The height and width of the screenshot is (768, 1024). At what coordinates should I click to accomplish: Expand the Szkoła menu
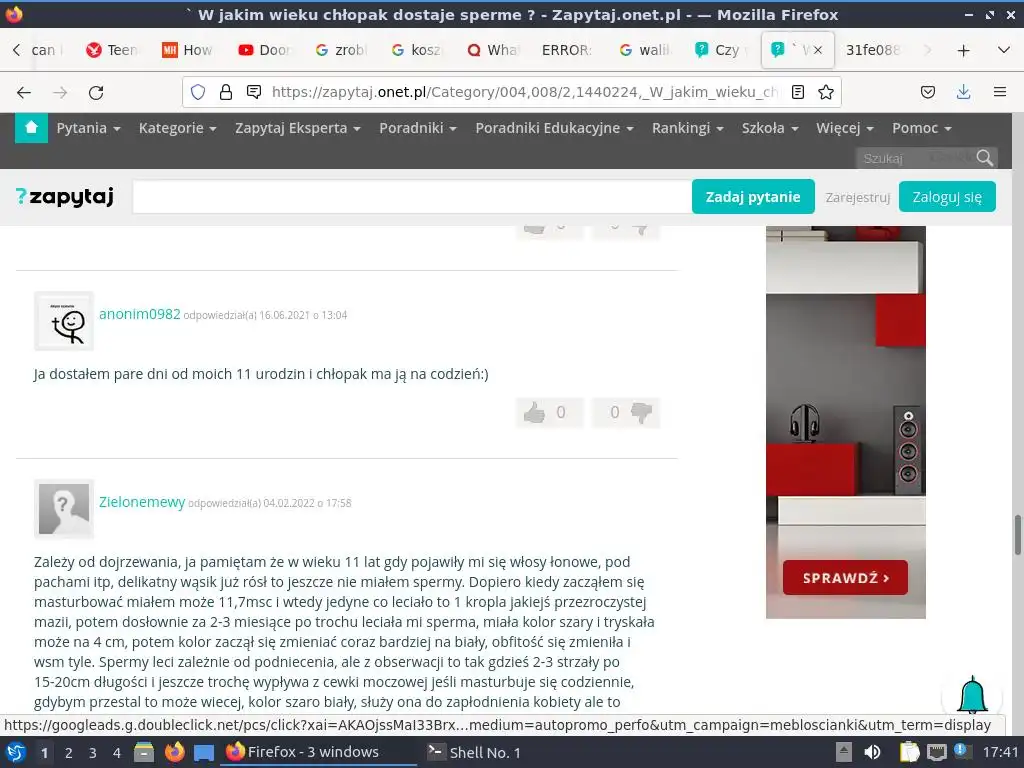pos(770,128)
